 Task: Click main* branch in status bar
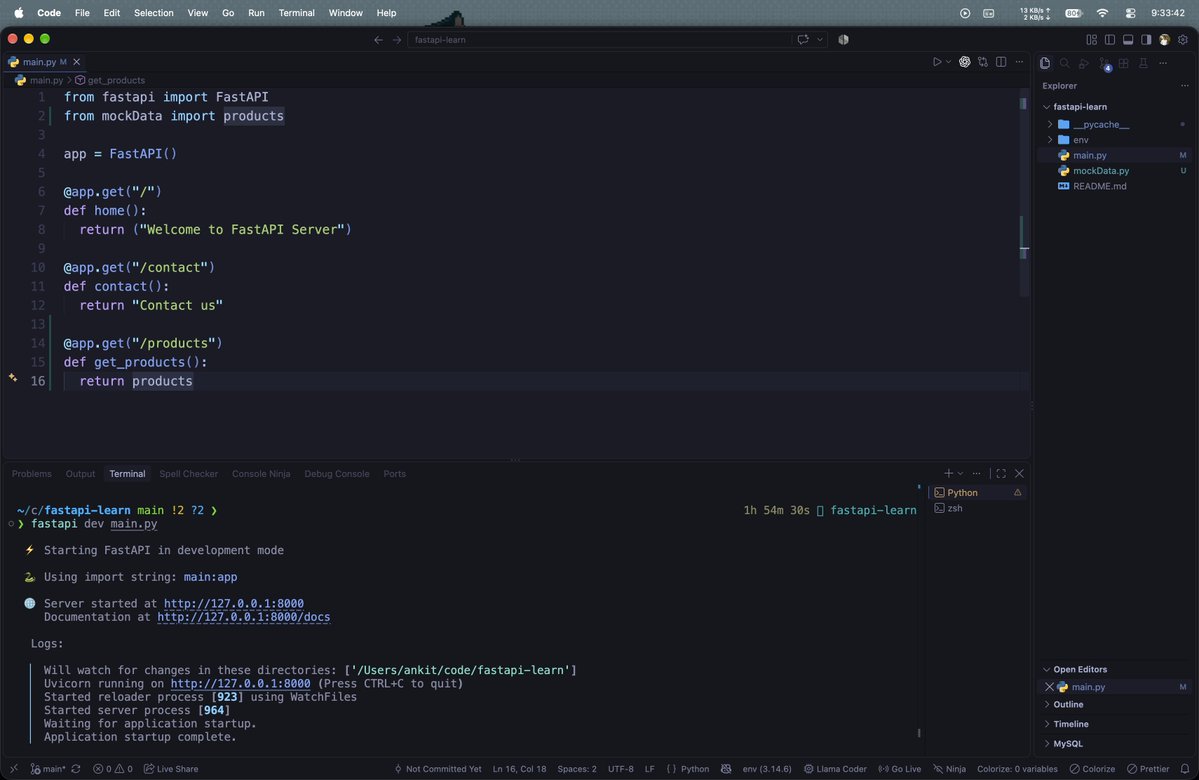point(47,769)
